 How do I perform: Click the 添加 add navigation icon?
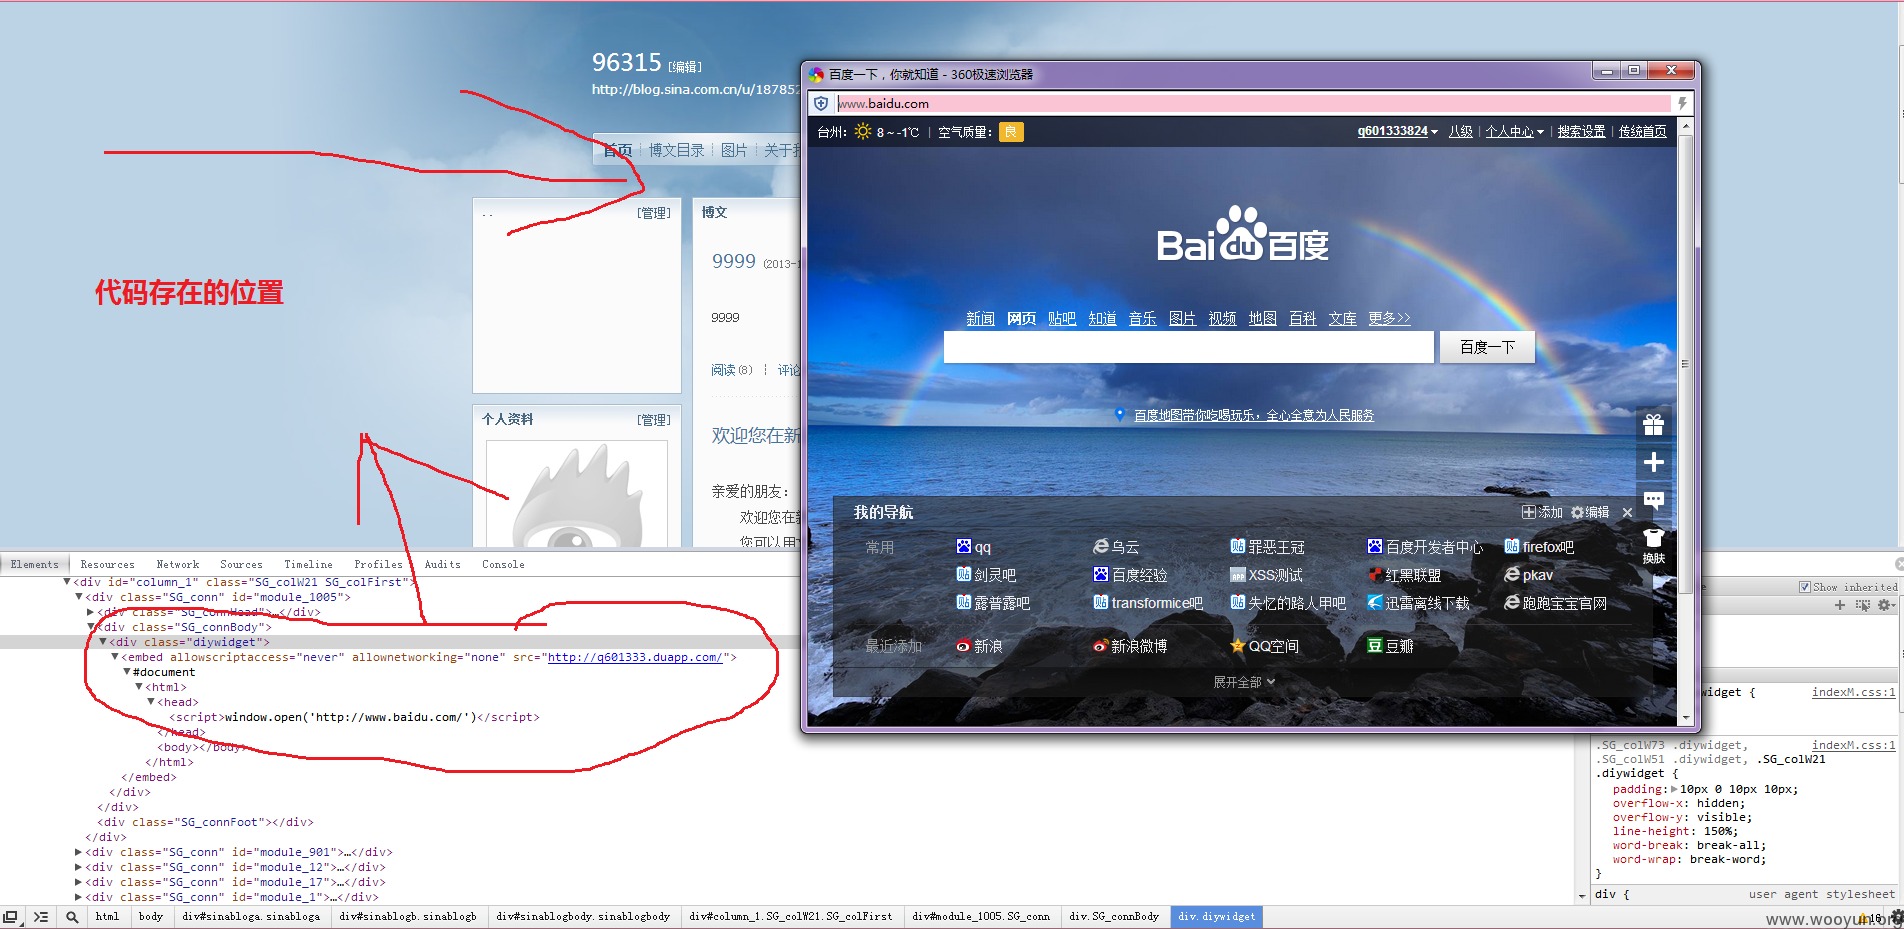[1542, 512]
